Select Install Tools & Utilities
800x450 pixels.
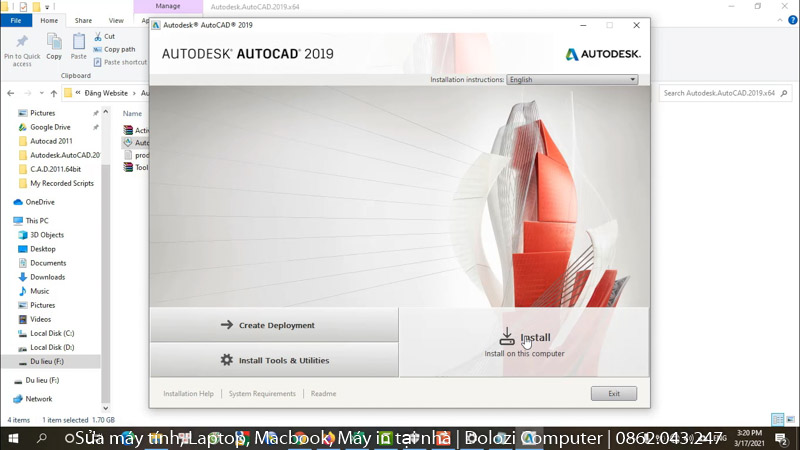pos(274,360)
